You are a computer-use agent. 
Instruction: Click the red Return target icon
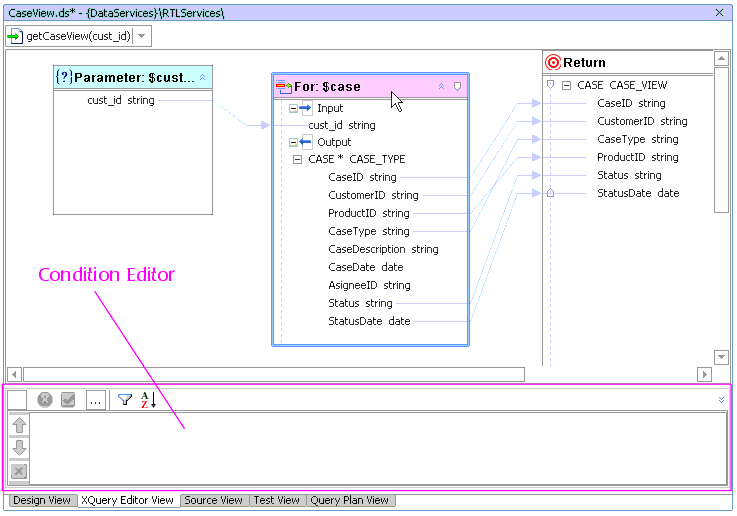(553, 63)
